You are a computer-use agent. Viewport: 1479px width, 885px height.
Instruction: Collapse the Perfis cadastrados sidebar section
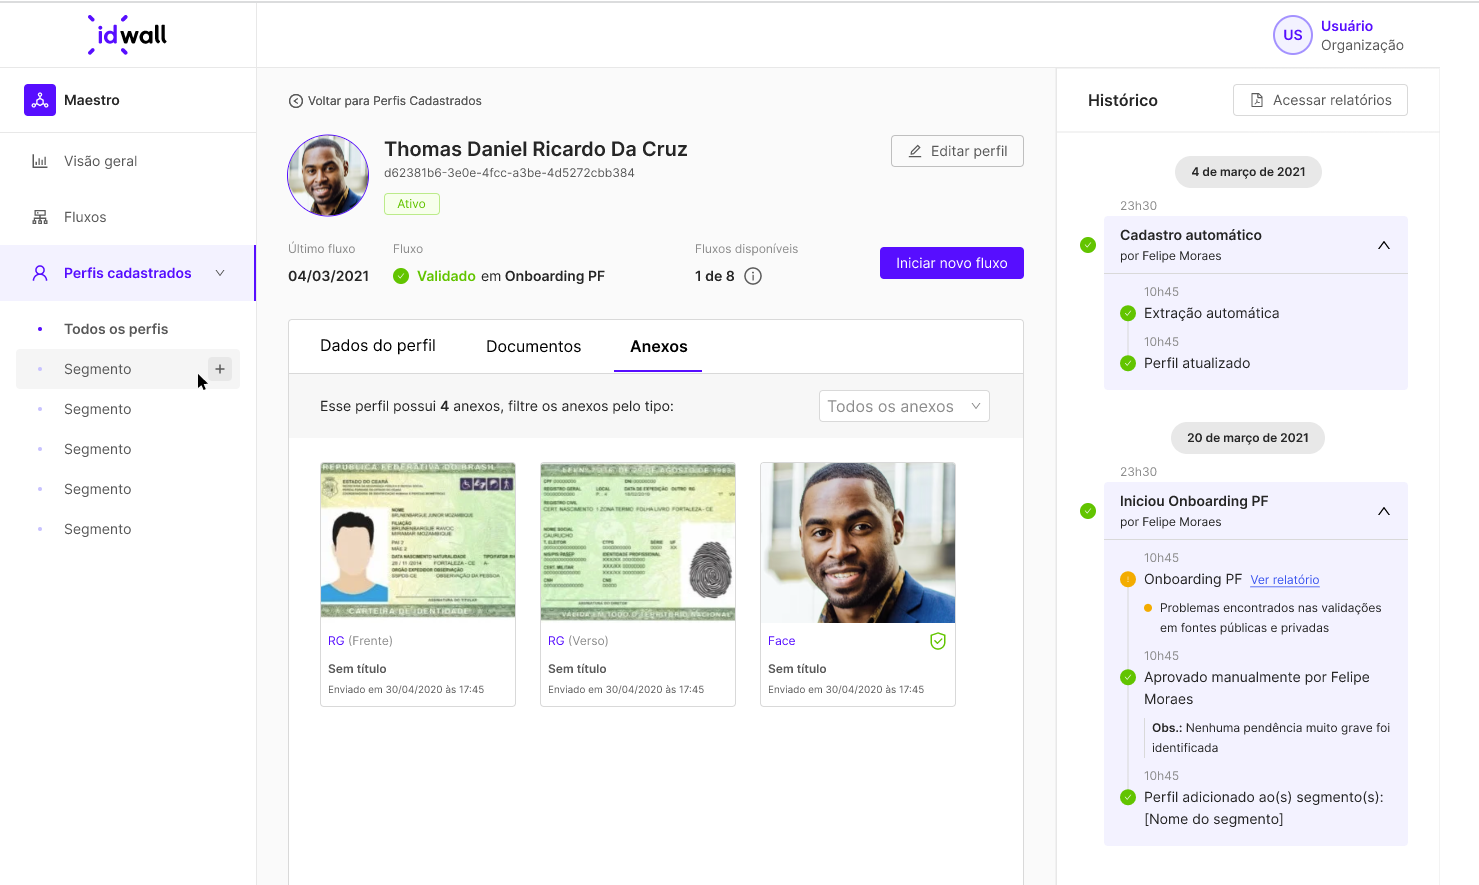coord(220,272)
